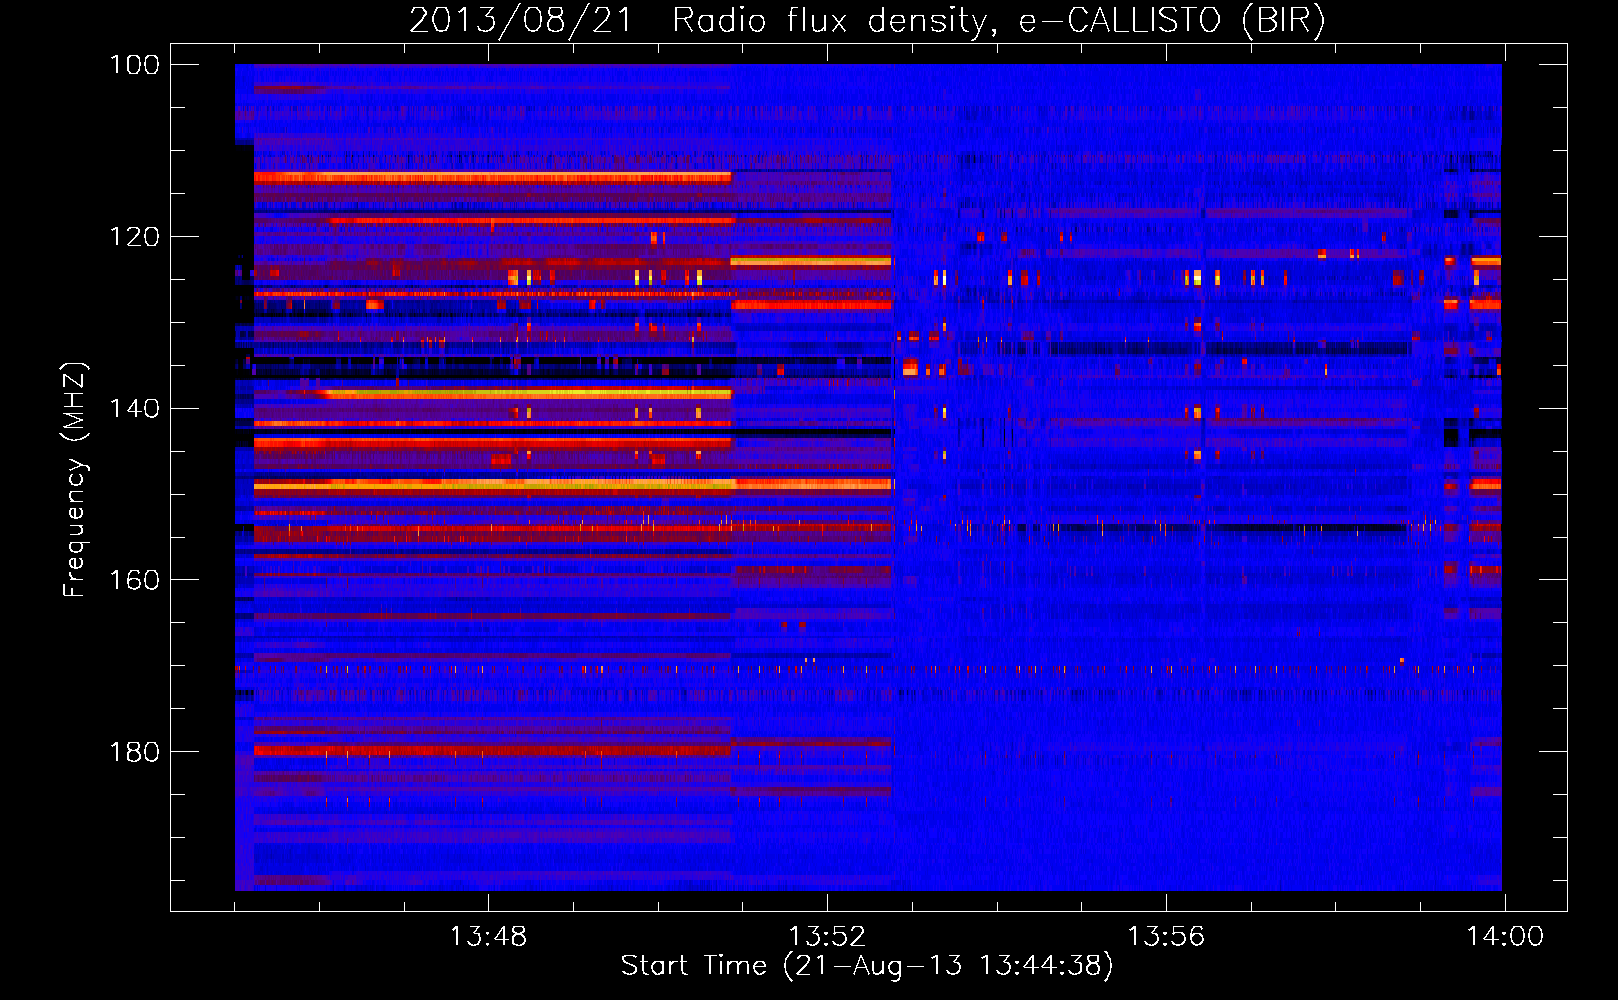Click the '140' frequency tick label

tap(134, 408)
